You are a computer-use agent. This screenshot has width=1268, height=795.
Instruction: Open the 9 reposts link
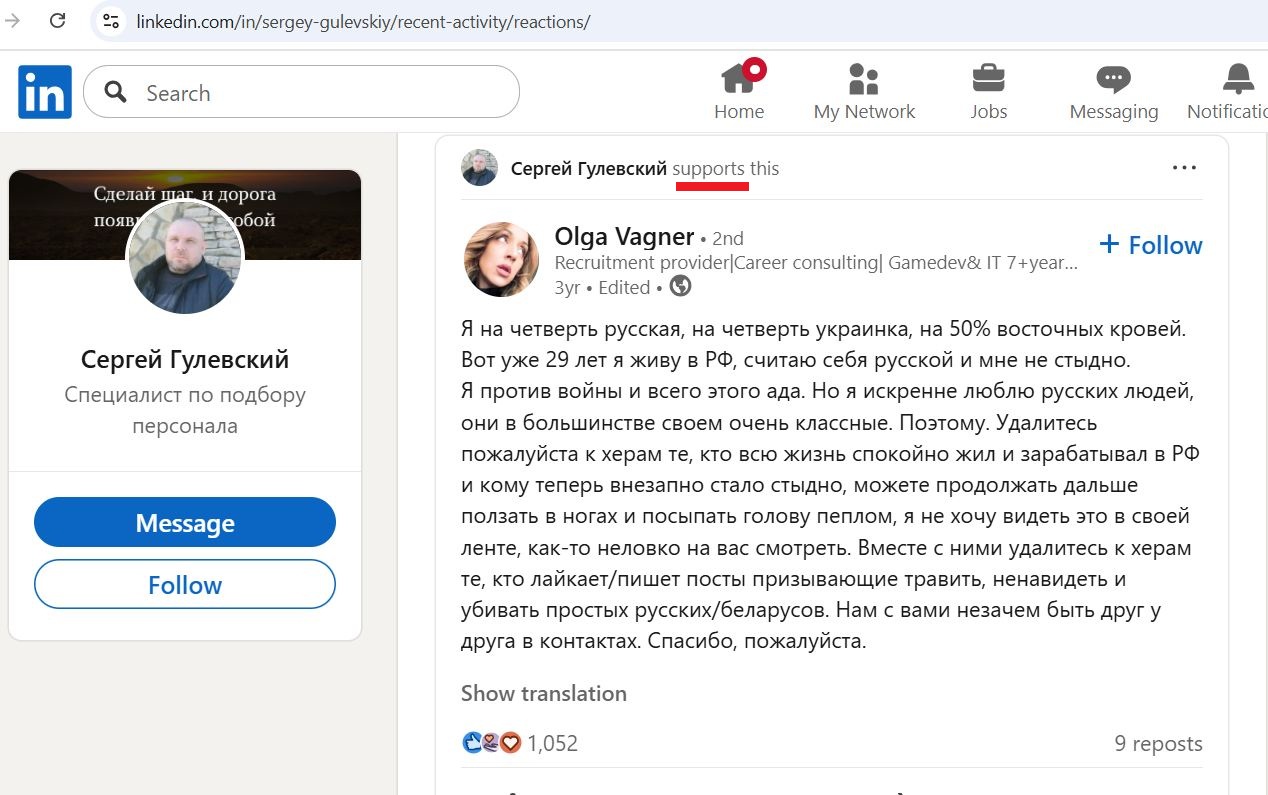click(1158, 743)
